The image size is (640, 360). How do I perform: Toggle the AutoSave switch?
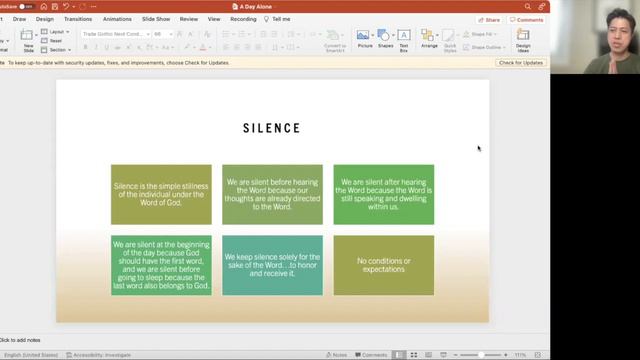coord(26,7)
